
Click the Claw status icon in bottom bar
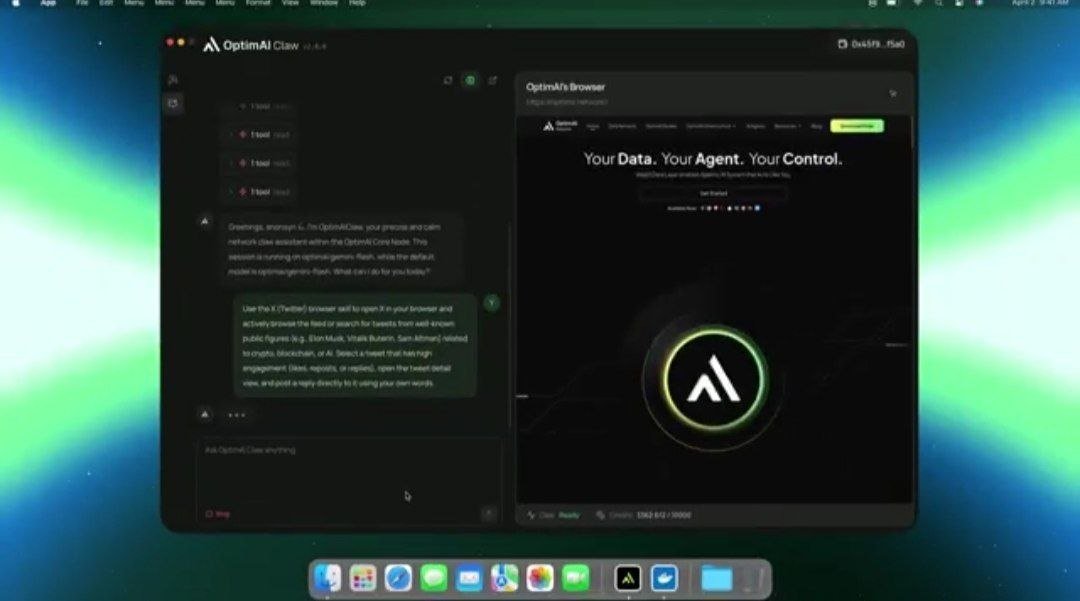click(x=530, y=515)
